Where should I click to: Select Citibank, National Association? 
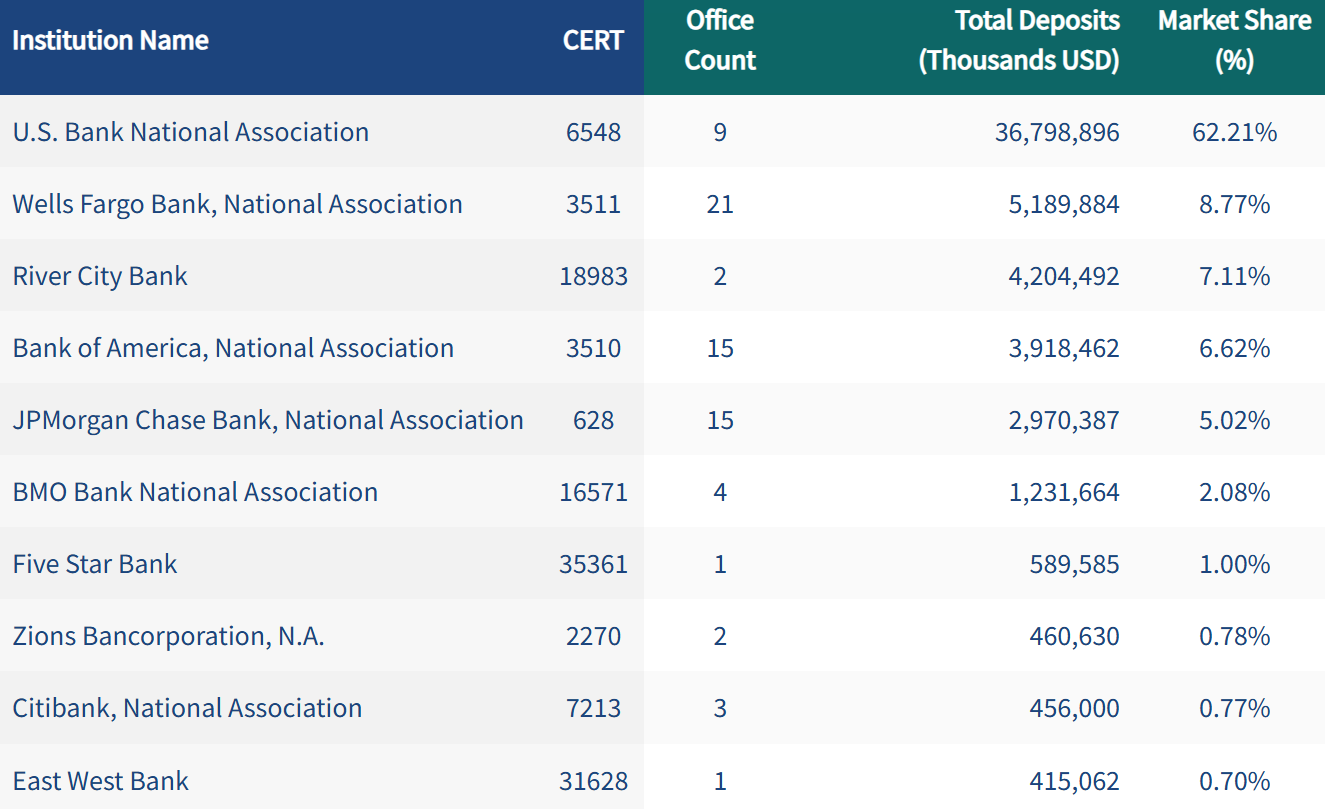click(x=188, y=708)
